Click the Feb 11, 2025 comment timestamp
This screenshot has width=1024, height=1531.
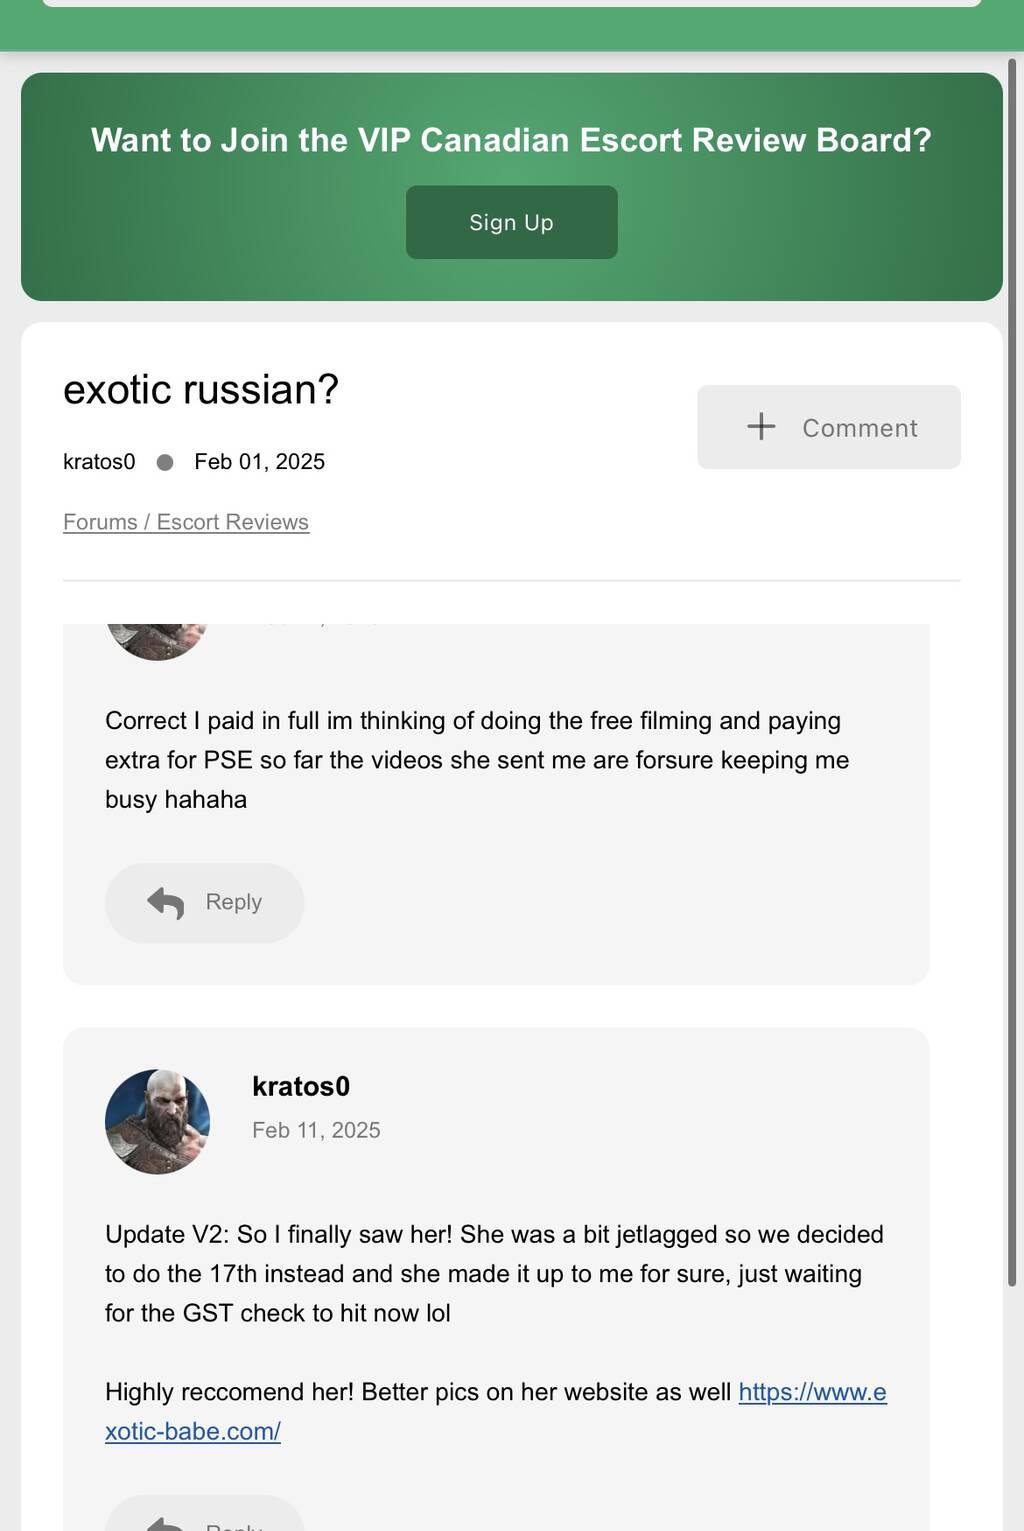(316, 1130)
